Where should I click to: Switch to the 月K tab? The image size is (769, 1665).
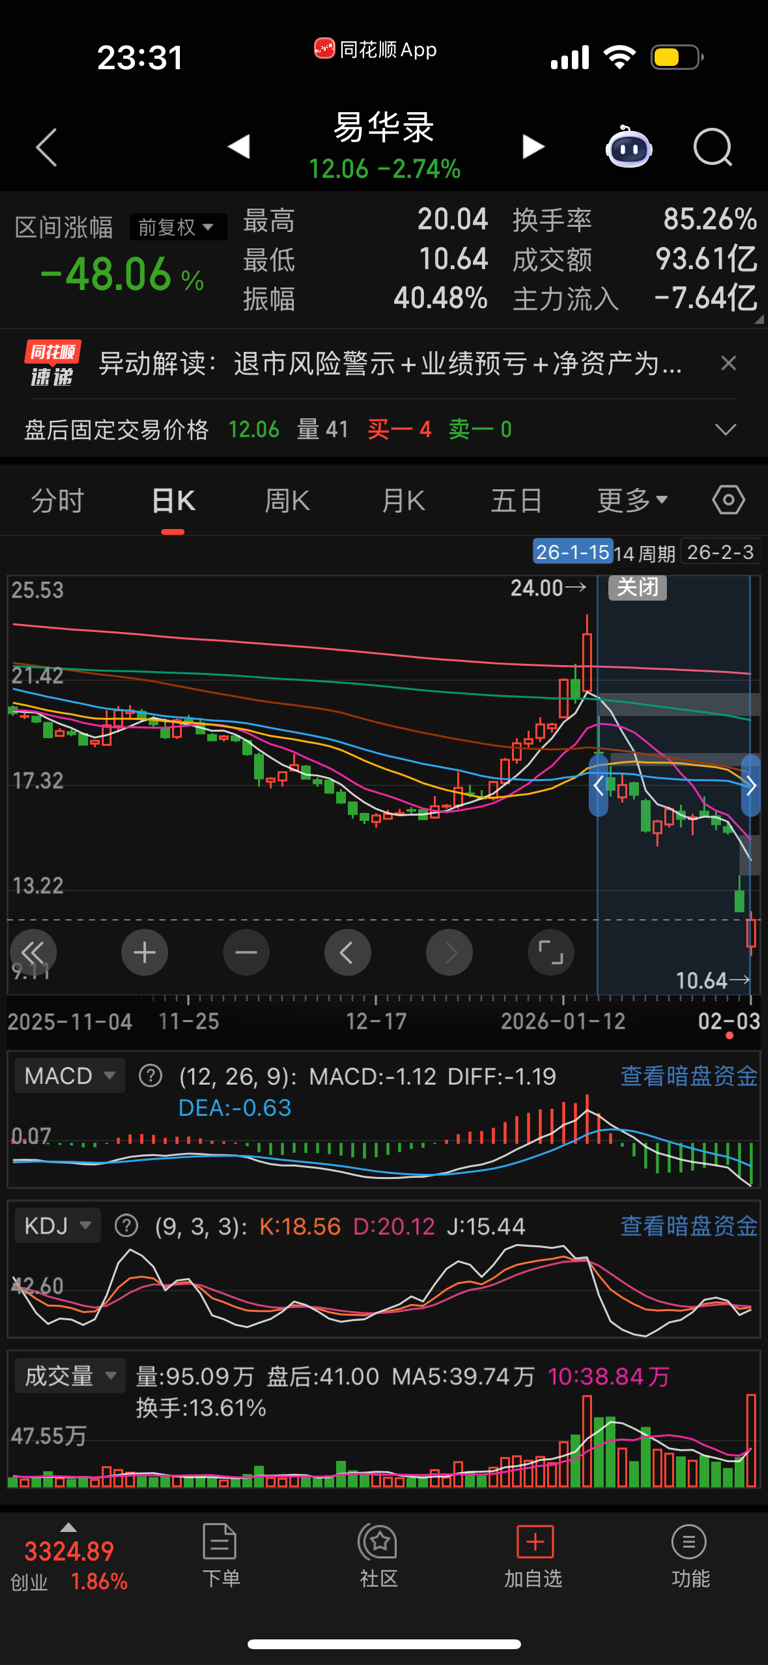point(403,500)
